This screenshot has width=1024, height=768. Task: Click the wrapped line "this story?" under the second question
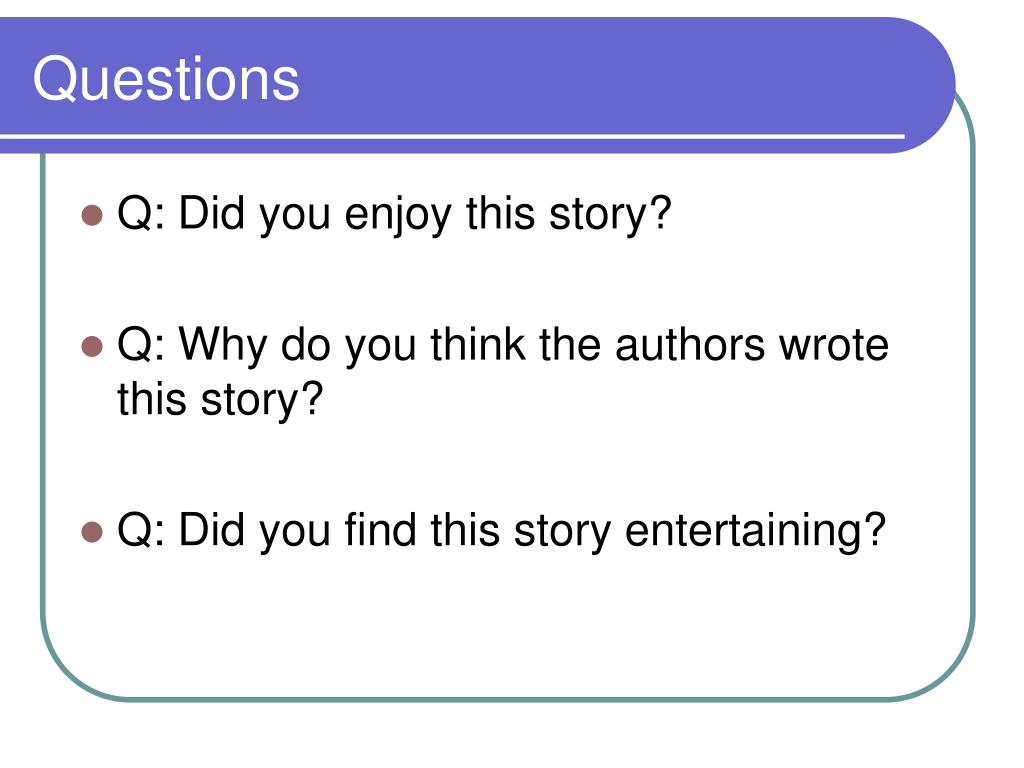pos(220,400)
